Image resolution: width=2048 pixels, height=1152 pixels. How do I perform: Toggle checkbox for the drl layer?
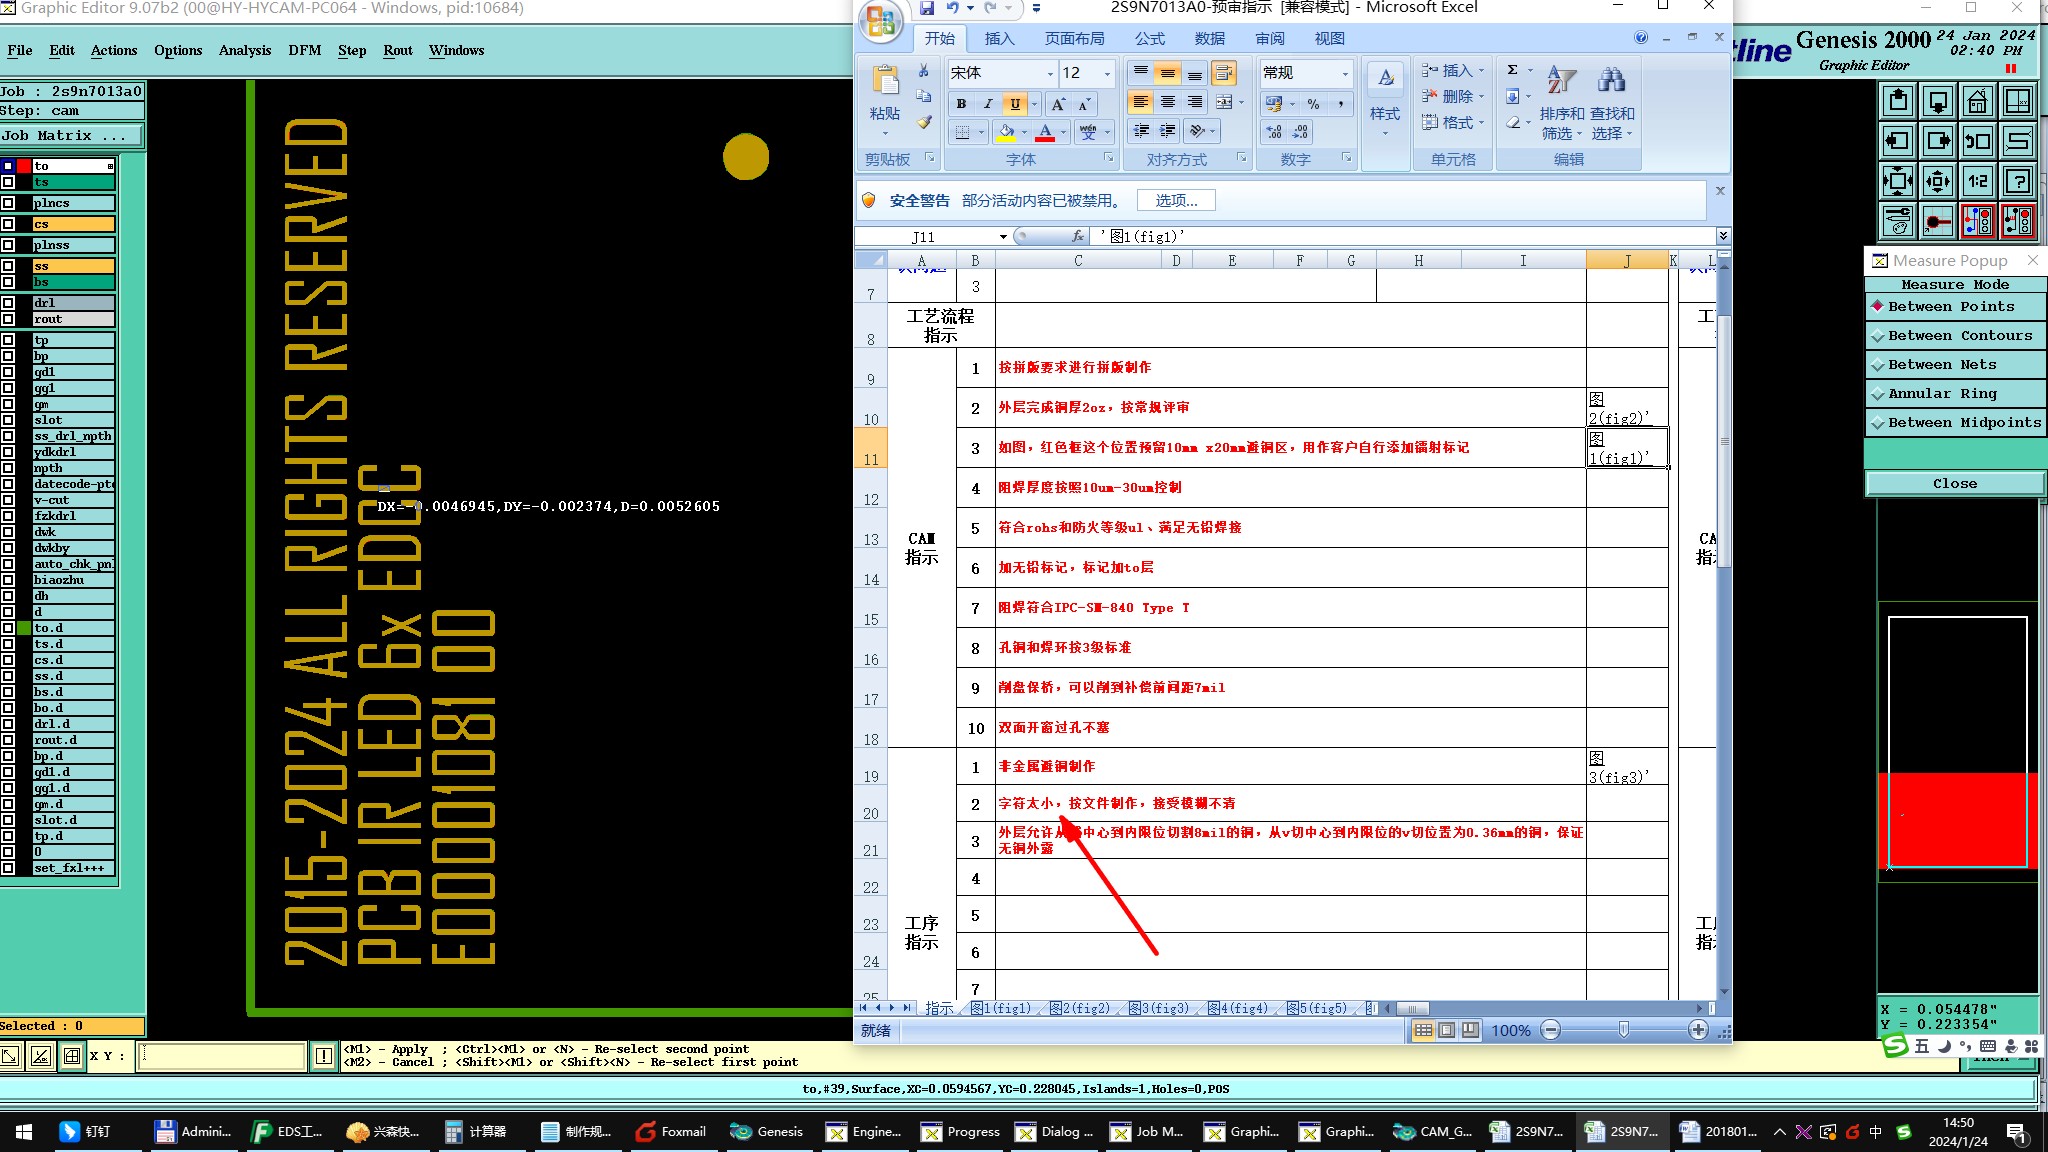click(8, 303)
